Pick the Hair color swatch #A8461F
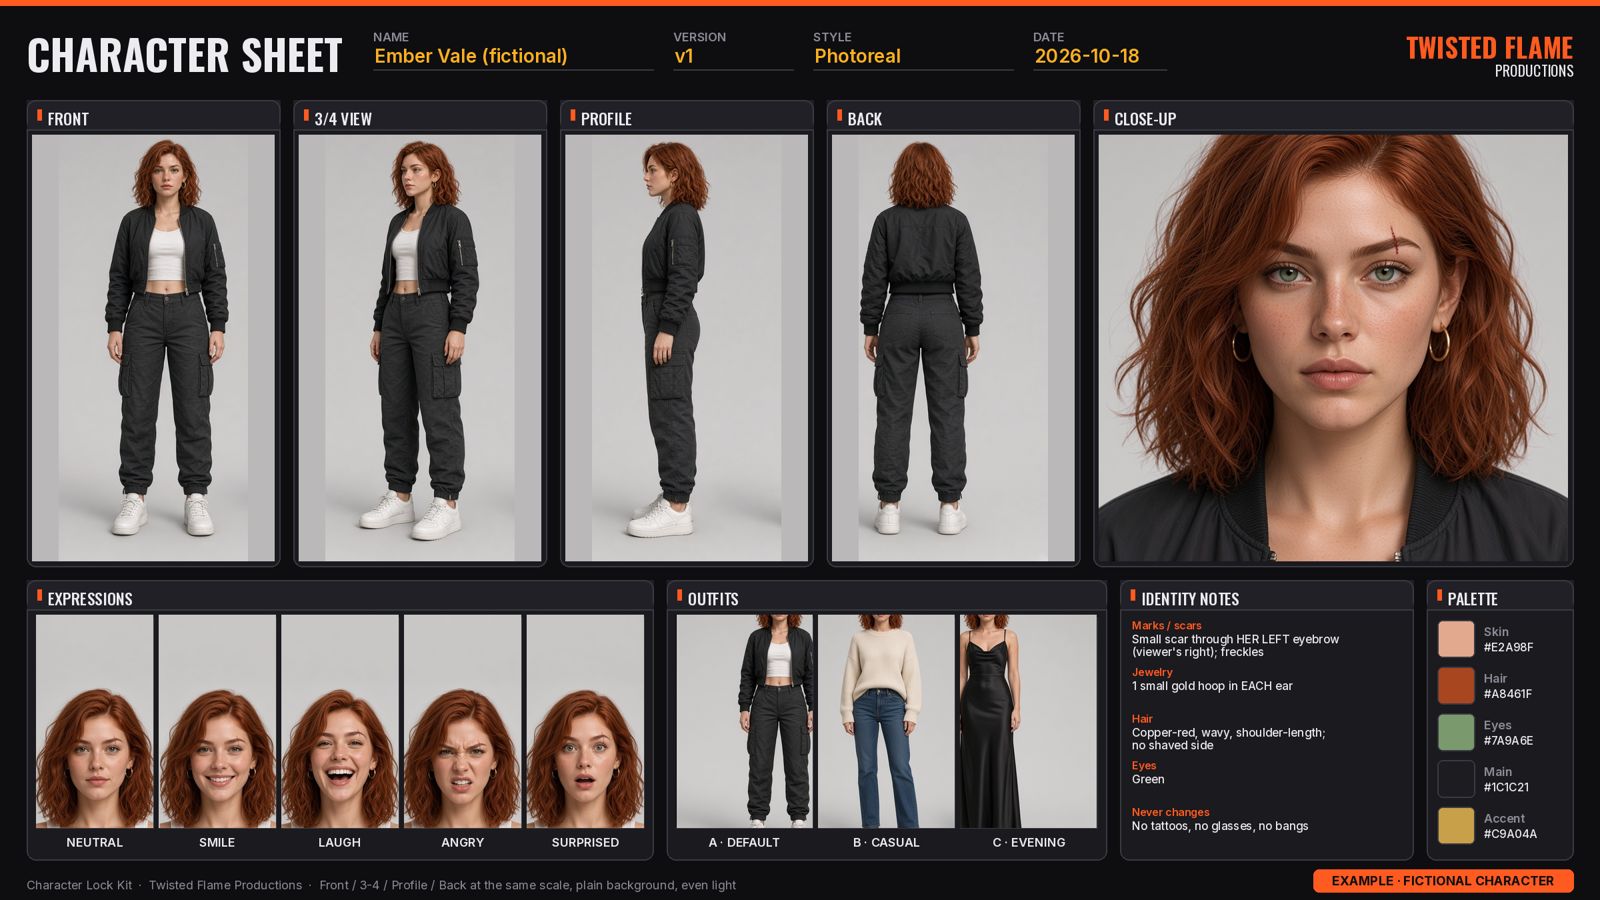1600x900 pixels. click(x=1456, y=686)
